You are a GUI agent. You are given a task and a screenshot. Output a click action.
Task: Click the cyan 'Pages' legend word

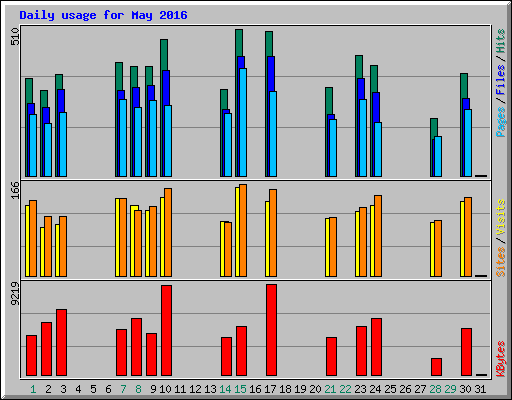coord(500,122)
